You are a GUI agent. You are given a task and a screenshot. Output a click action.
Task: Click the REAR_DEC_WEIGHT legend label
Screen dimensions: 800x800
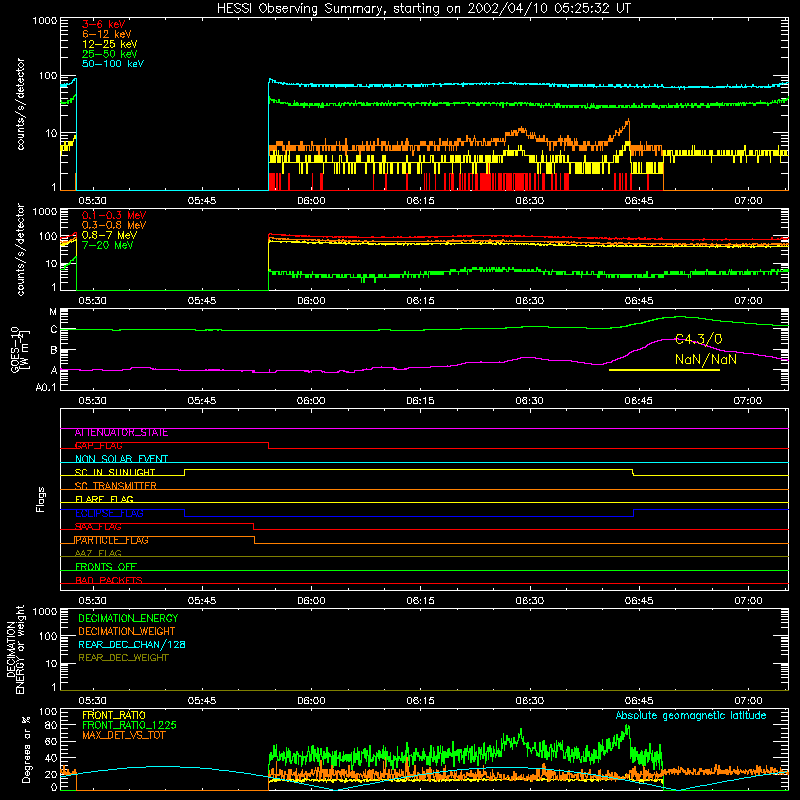click(123, 658)
